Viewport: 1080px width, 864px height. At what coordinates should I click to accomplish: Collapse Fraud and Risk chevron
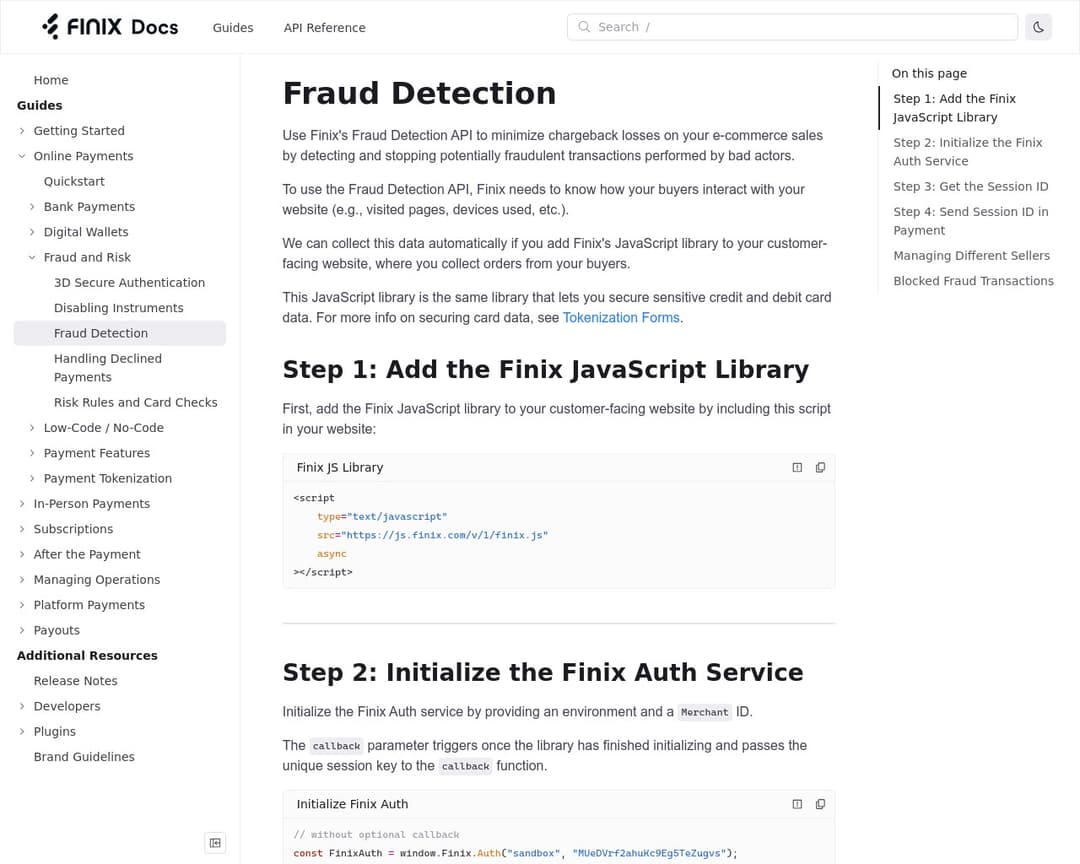(32, 258)
